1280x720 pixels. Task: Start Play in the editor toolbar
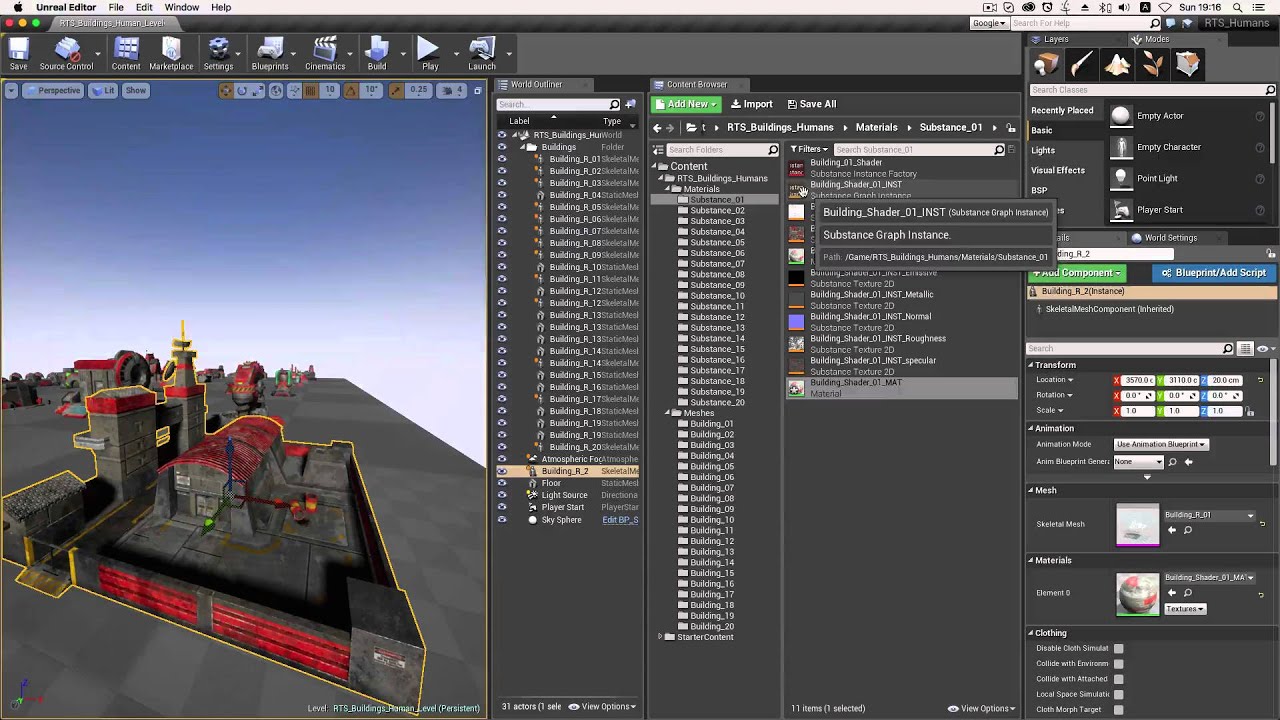pyautogui.click(x=430, y=53)
